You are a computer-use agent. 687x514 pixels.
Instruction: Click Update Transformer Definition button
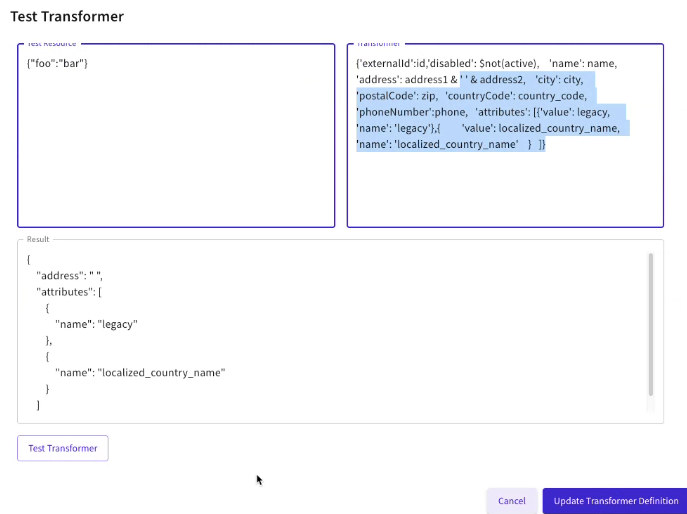(x=614, y=500)
